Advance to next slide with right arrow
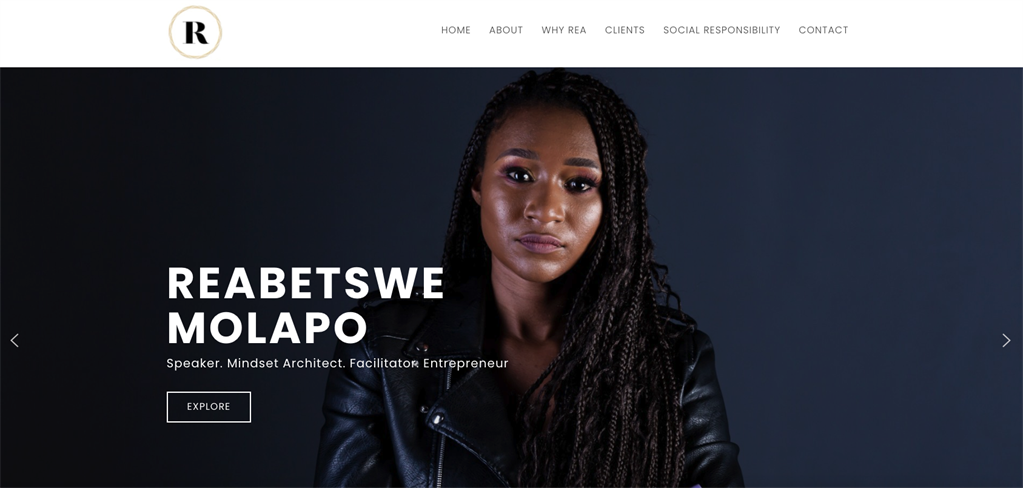 point(1006,340)
